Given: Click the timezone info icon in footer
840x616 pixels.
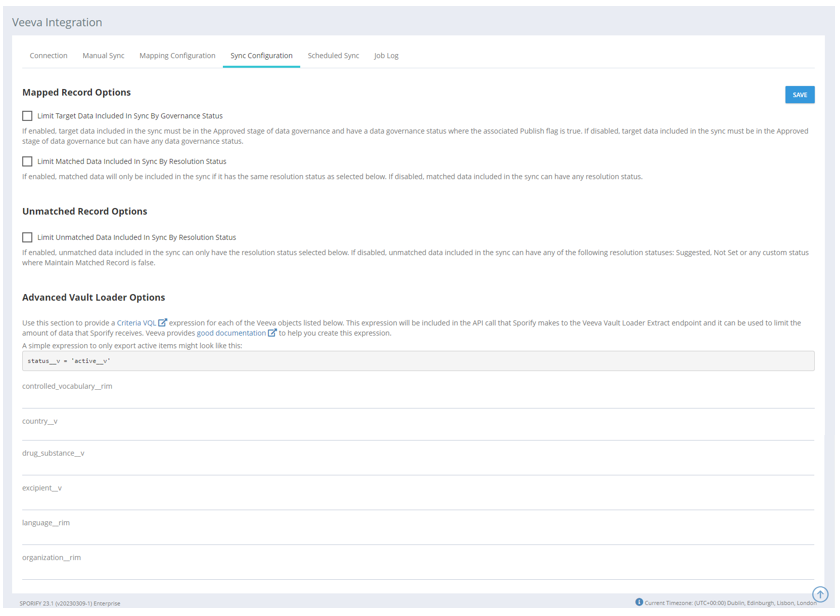Looking at the screenshot, I should point(639,602).
